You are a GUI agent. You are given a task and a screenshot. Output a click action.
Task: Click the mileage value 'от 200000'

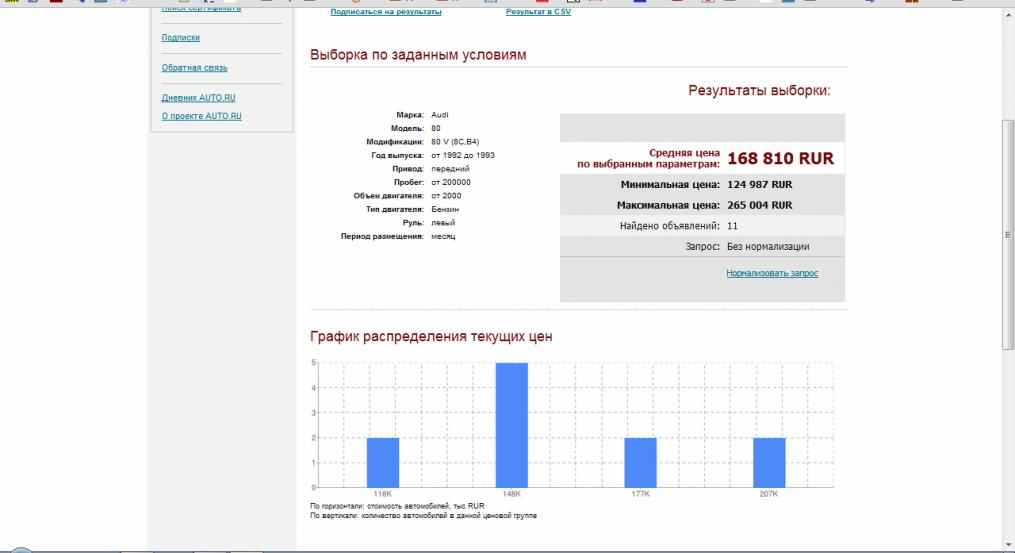(x=451, y=183)
